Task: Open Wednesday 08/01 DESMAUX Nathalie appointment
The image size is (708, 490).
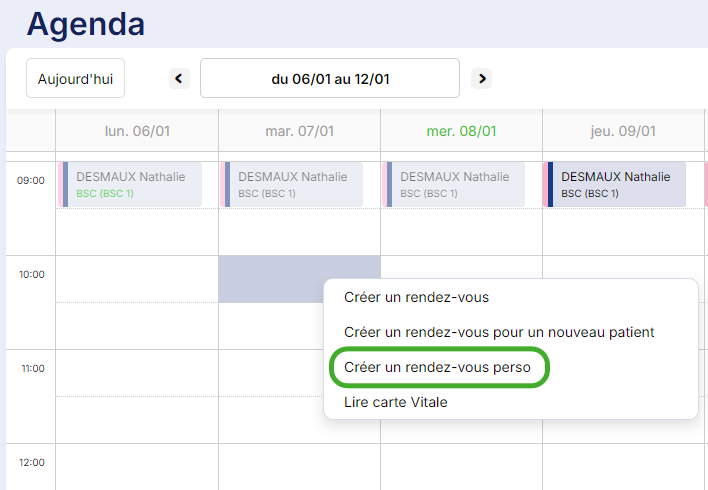Action: 456,184
